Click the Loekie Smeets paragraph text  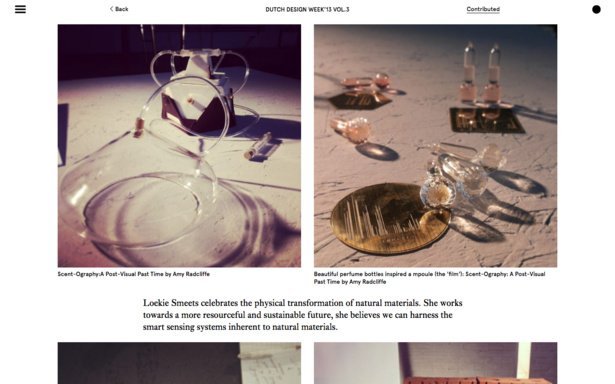[x=302, y=315]
